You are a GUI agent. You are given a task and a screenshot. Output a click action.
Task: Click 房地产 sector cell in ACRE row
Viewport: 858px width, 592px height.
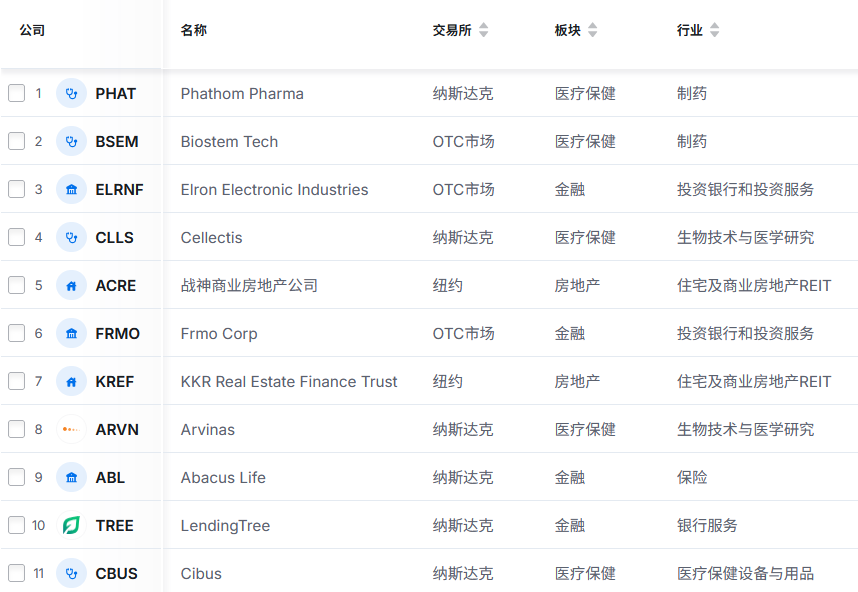(577, 286)
